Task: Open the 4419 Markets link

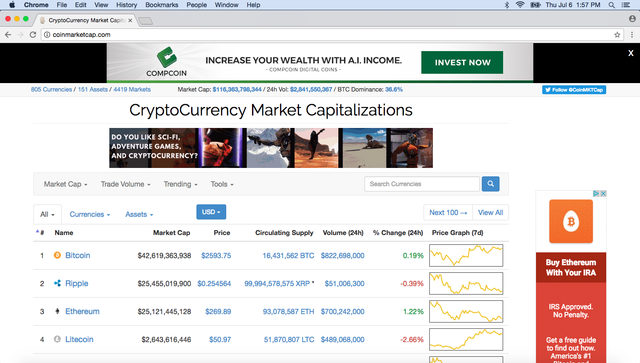Action: pyautogui.click(x=132, y=89)
